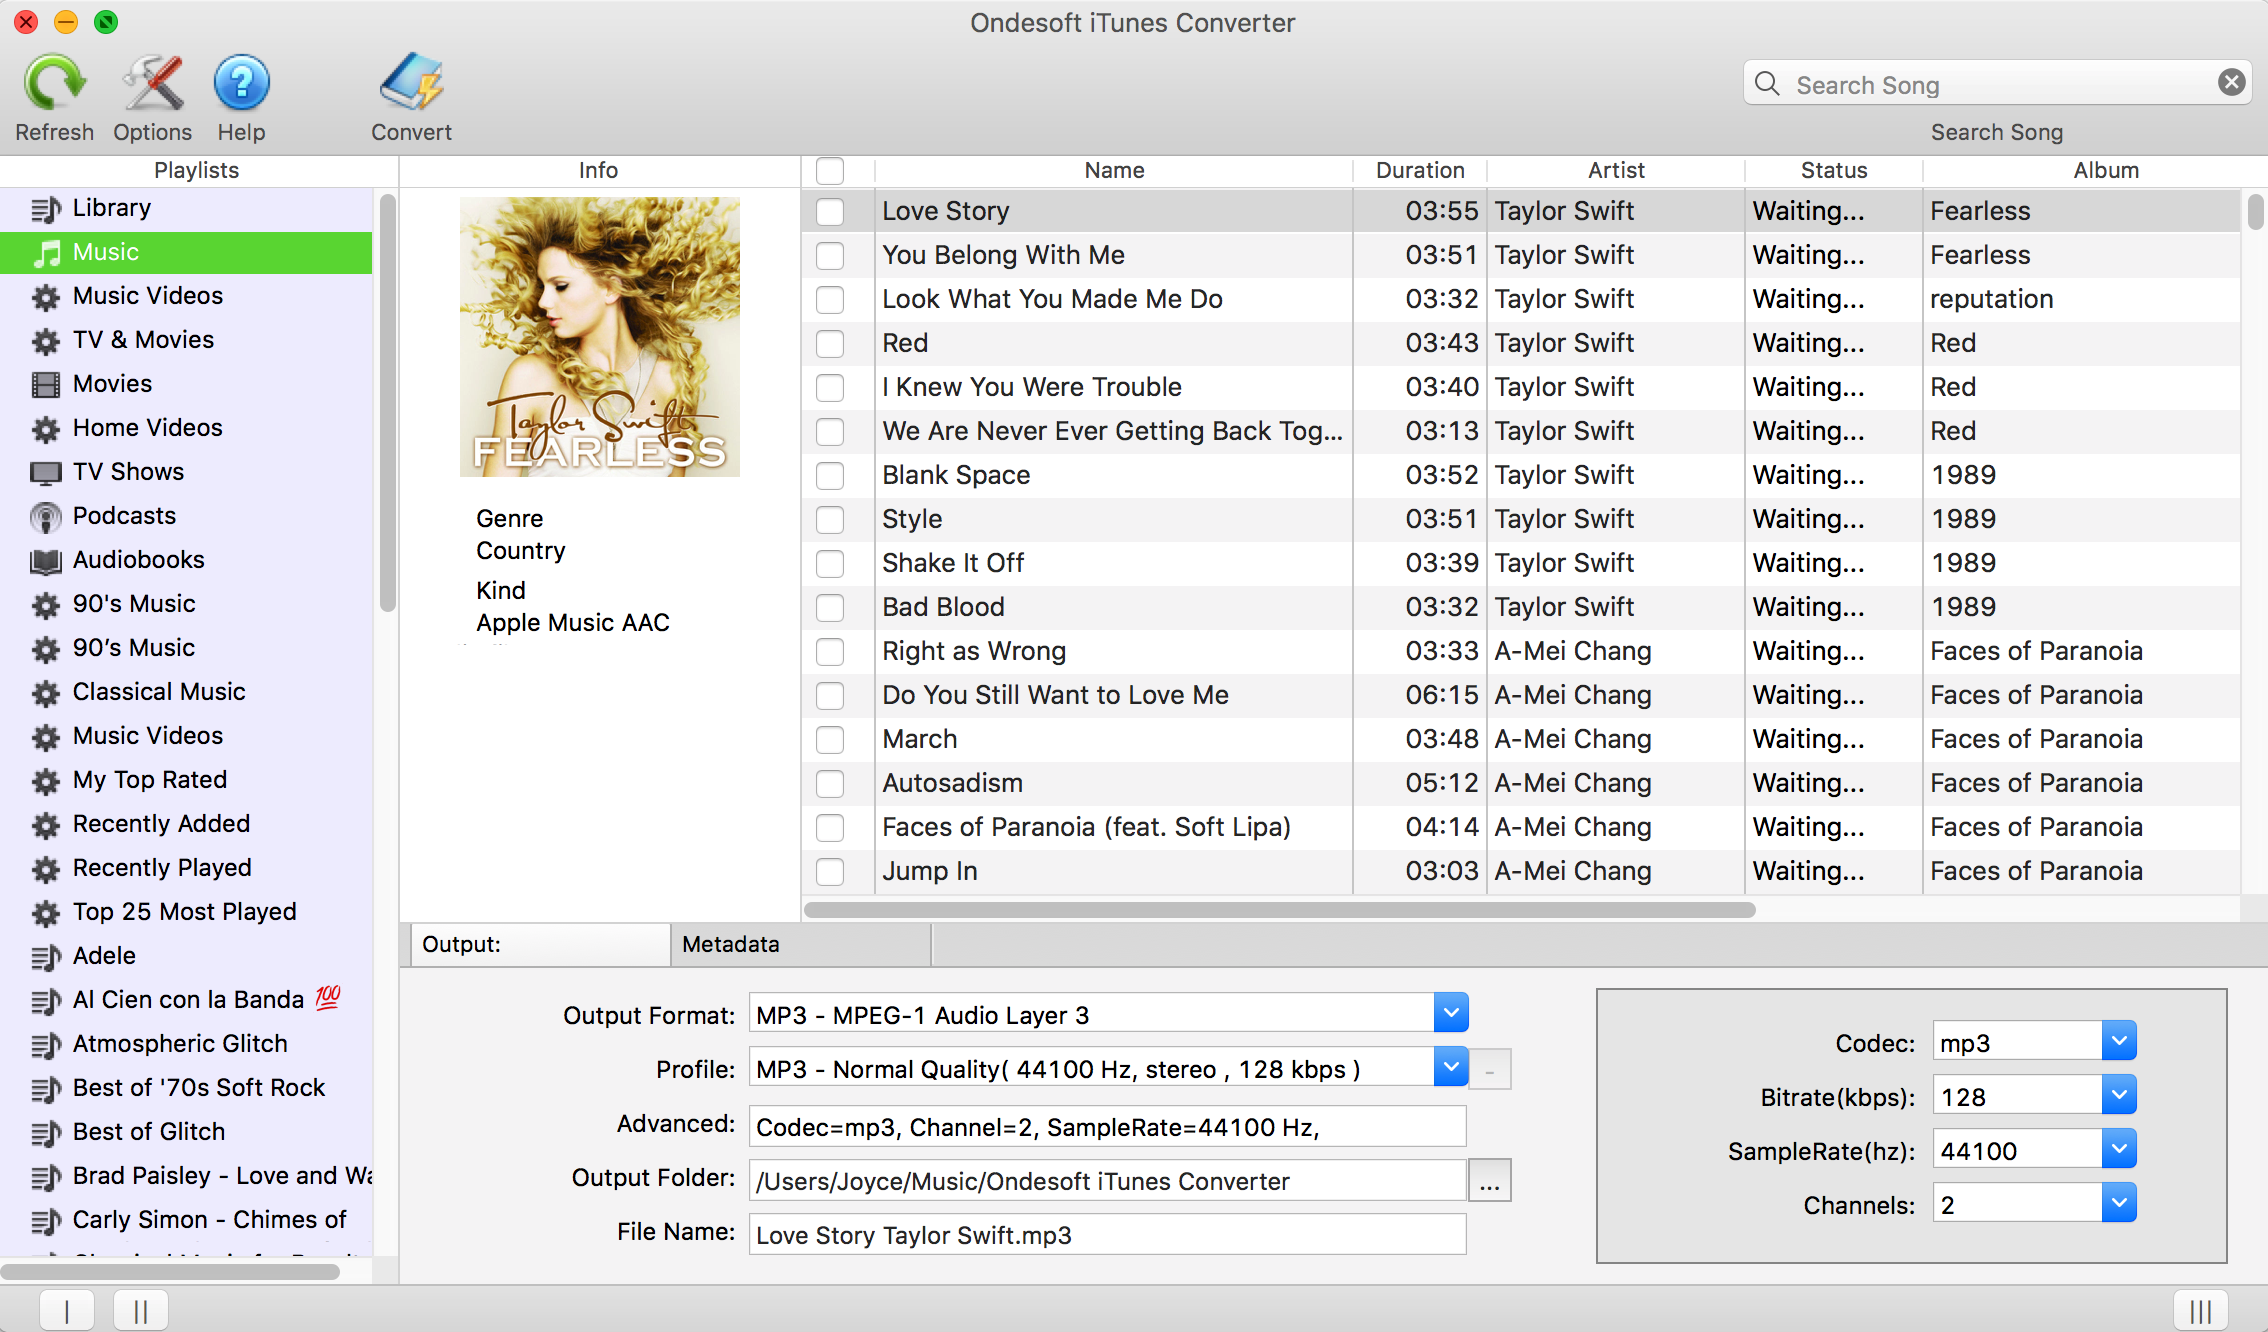Open the Library section in sidebar
Image resolution: width=2268 pixels, height=1332 pixels.
tap(111, 206)
